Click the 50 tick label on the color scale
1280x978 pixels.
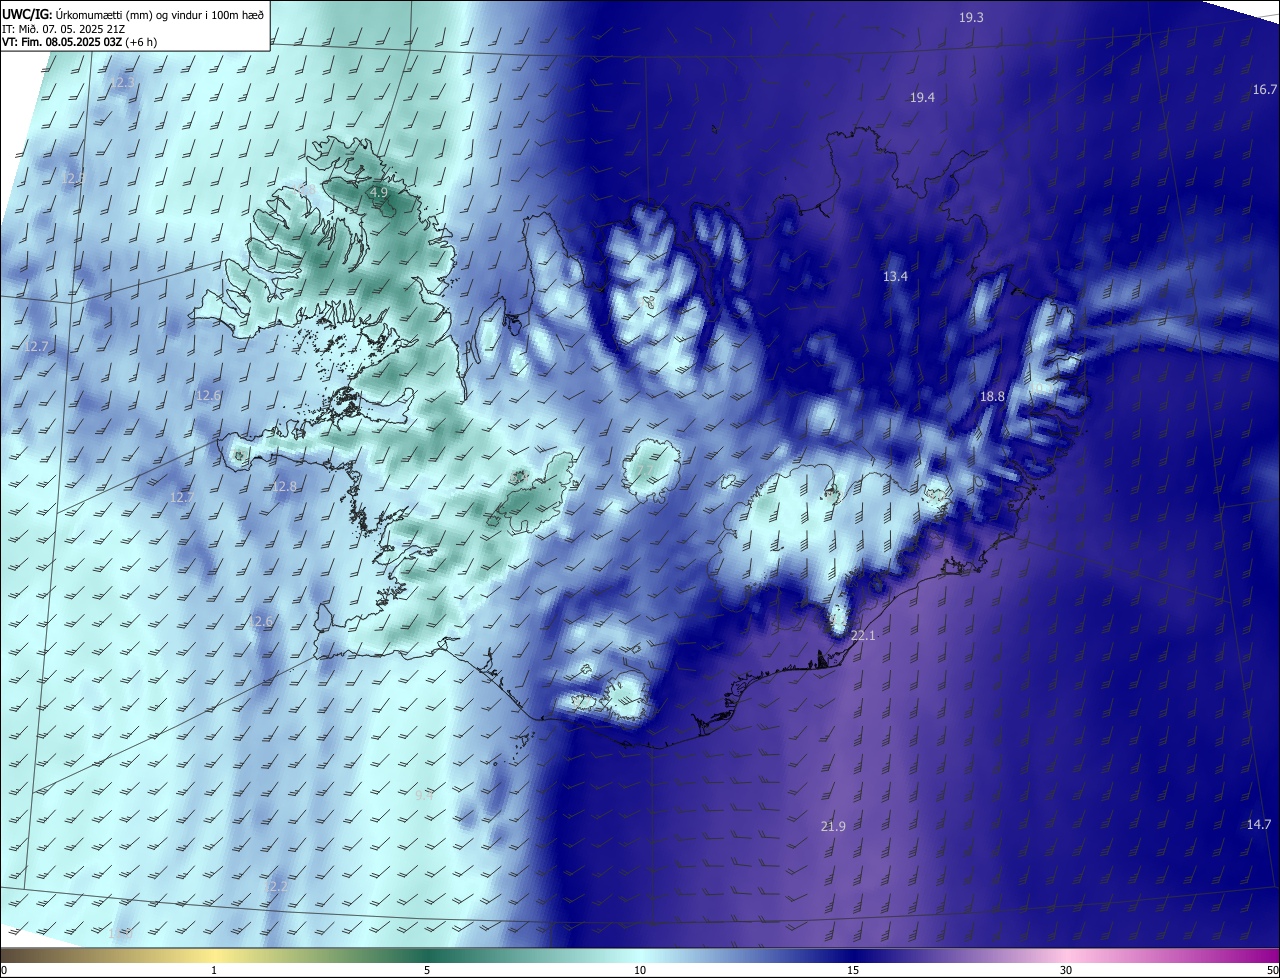point(1273,970)
